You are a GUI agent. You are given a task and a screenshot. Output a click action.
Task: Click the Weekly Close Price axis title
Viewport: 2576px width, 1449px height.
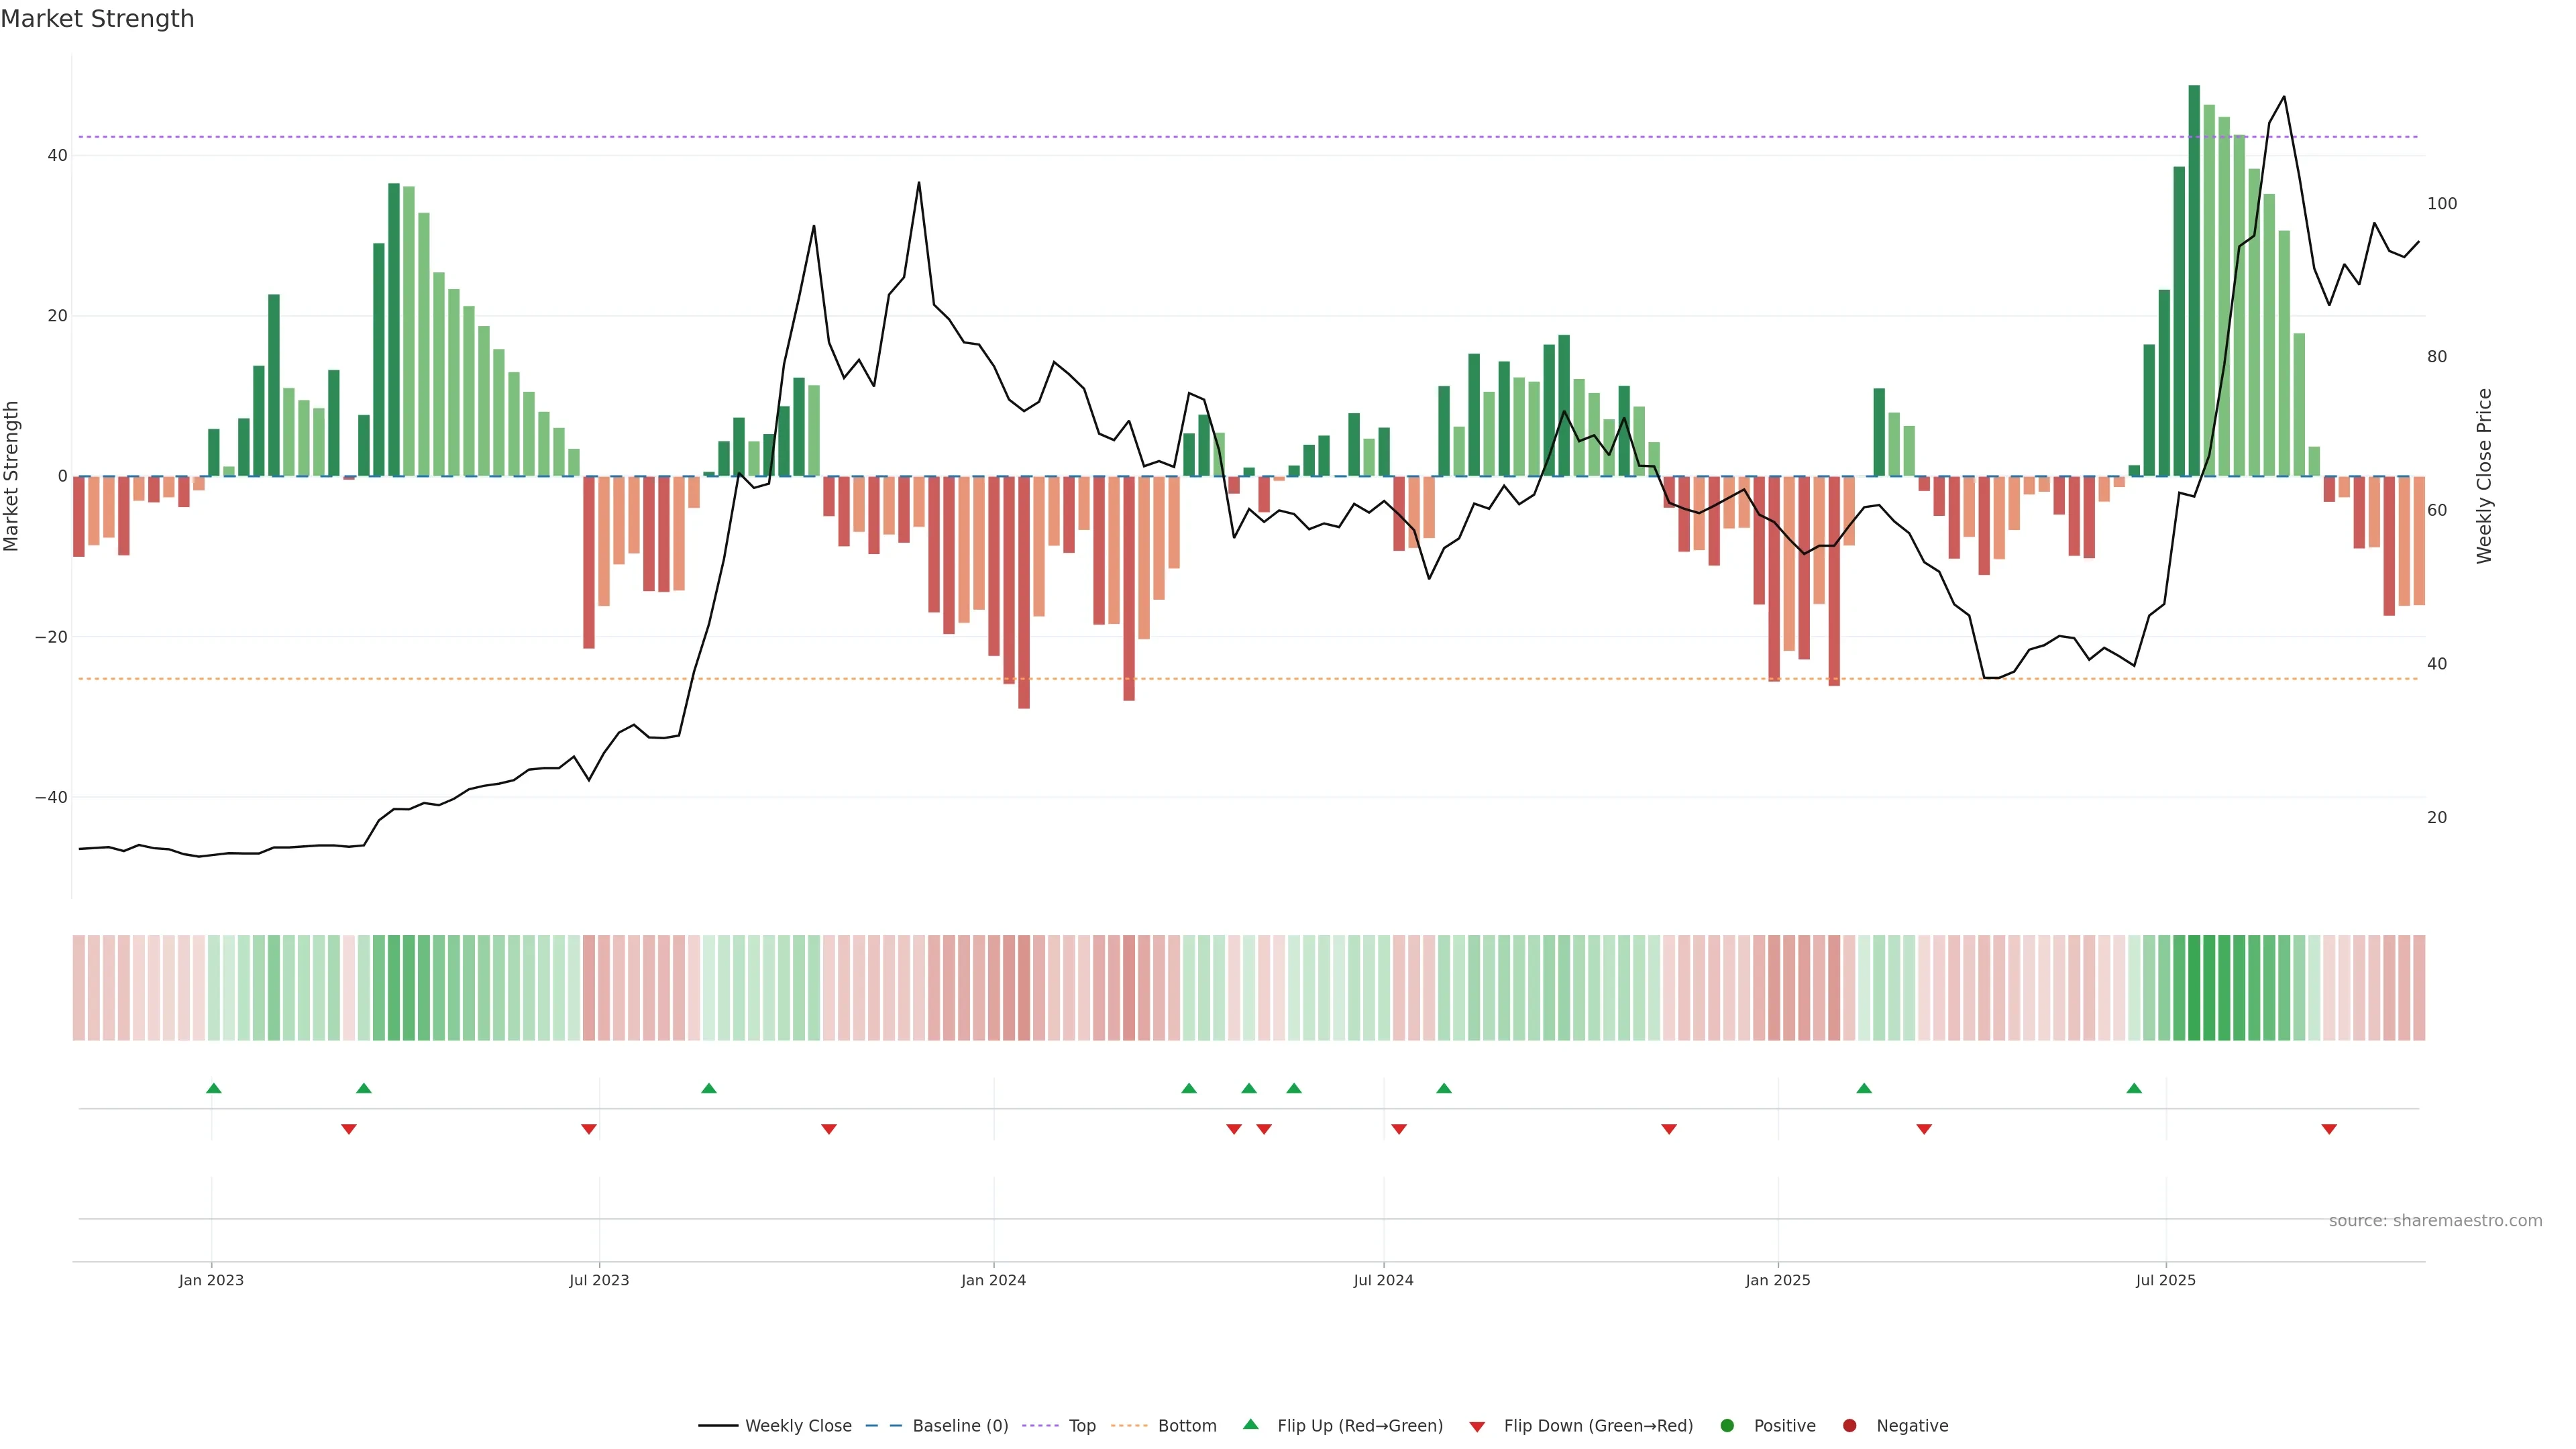2484,476
